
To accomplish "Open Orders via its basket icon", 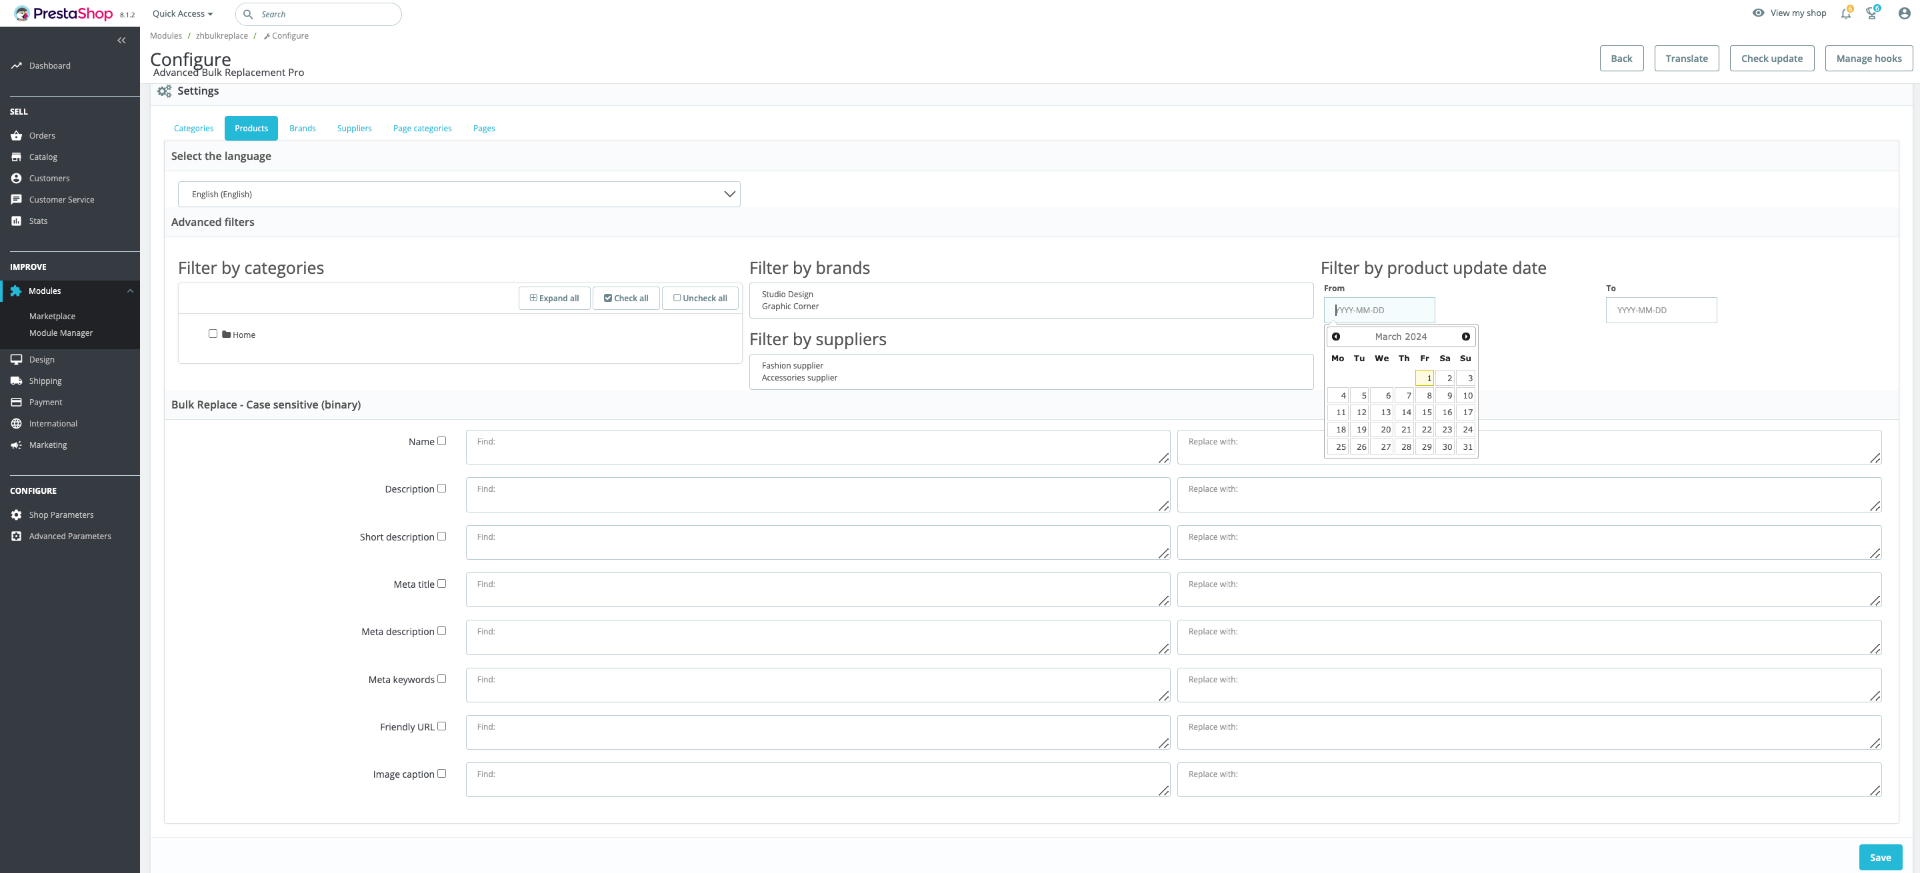I will coord(16,136).
